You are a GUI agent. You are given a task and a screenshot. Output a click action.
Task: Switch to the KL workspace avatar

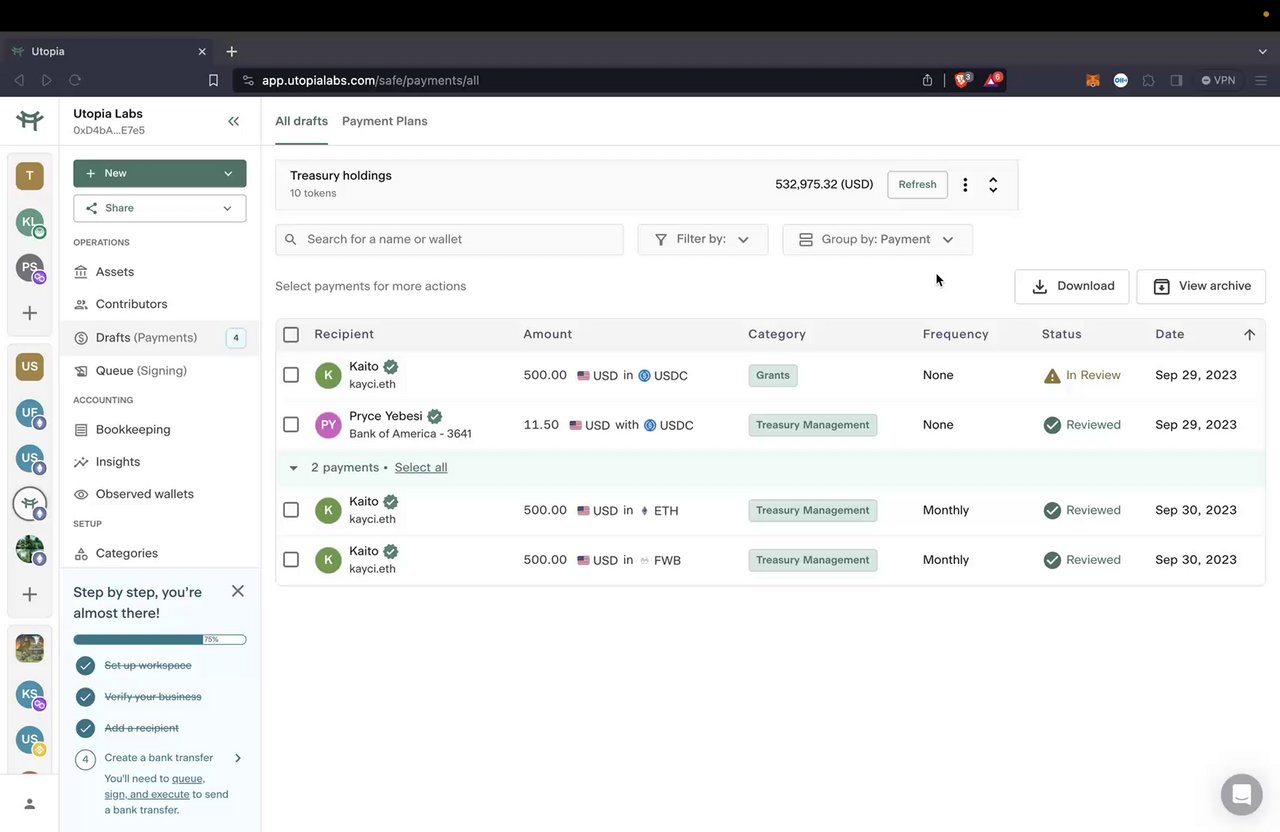pos(30,223)
